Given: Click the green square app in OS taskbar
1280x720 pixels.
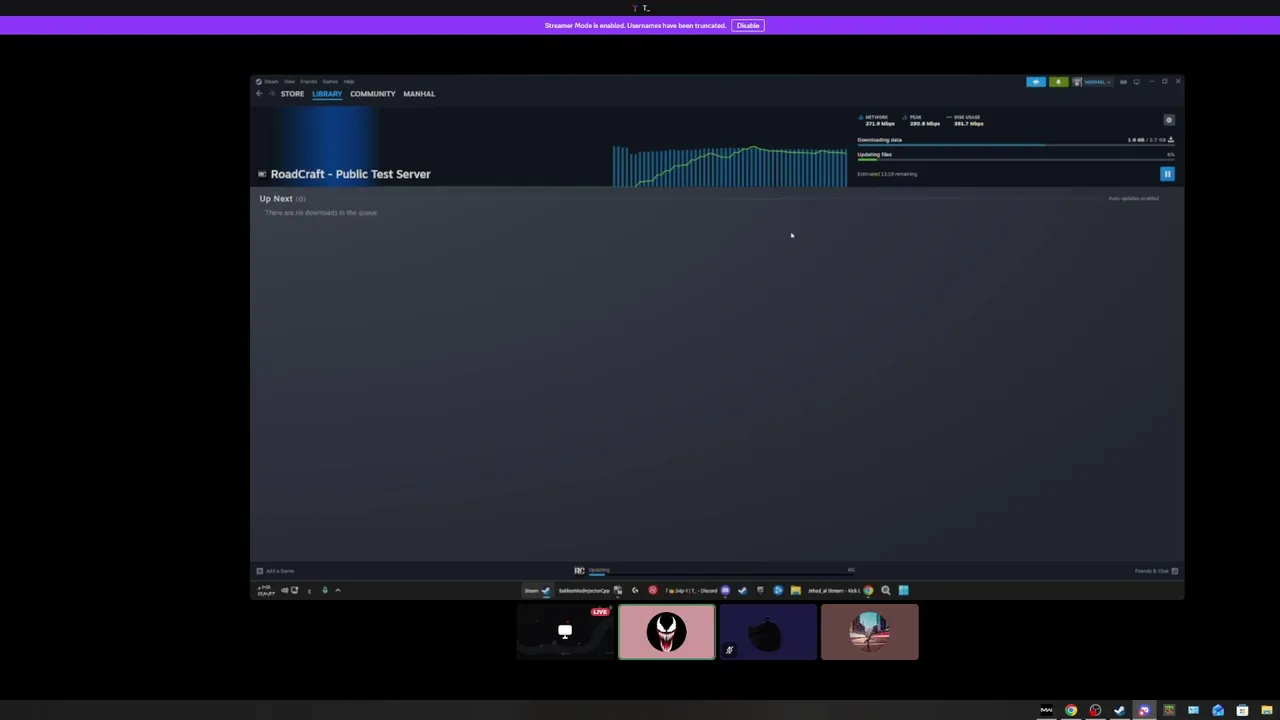Looking at the screenshot, I should click(x=1168, y=711).
